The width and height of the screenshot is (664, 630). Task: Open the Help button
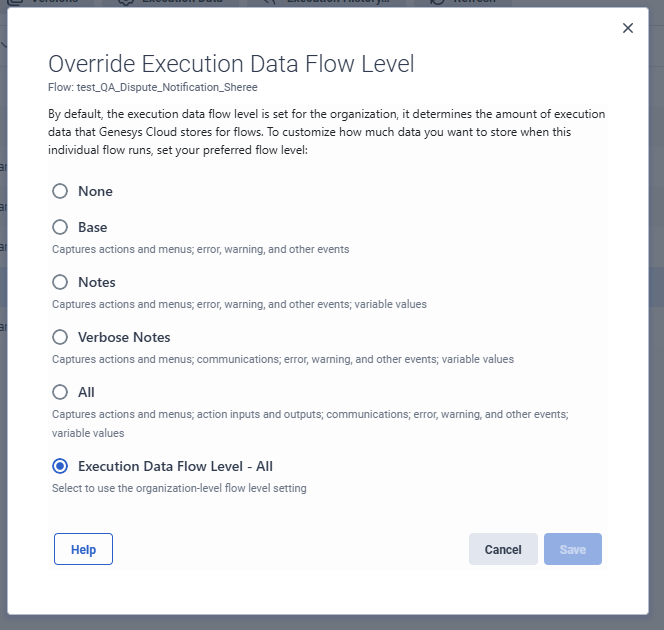(83, 549)
